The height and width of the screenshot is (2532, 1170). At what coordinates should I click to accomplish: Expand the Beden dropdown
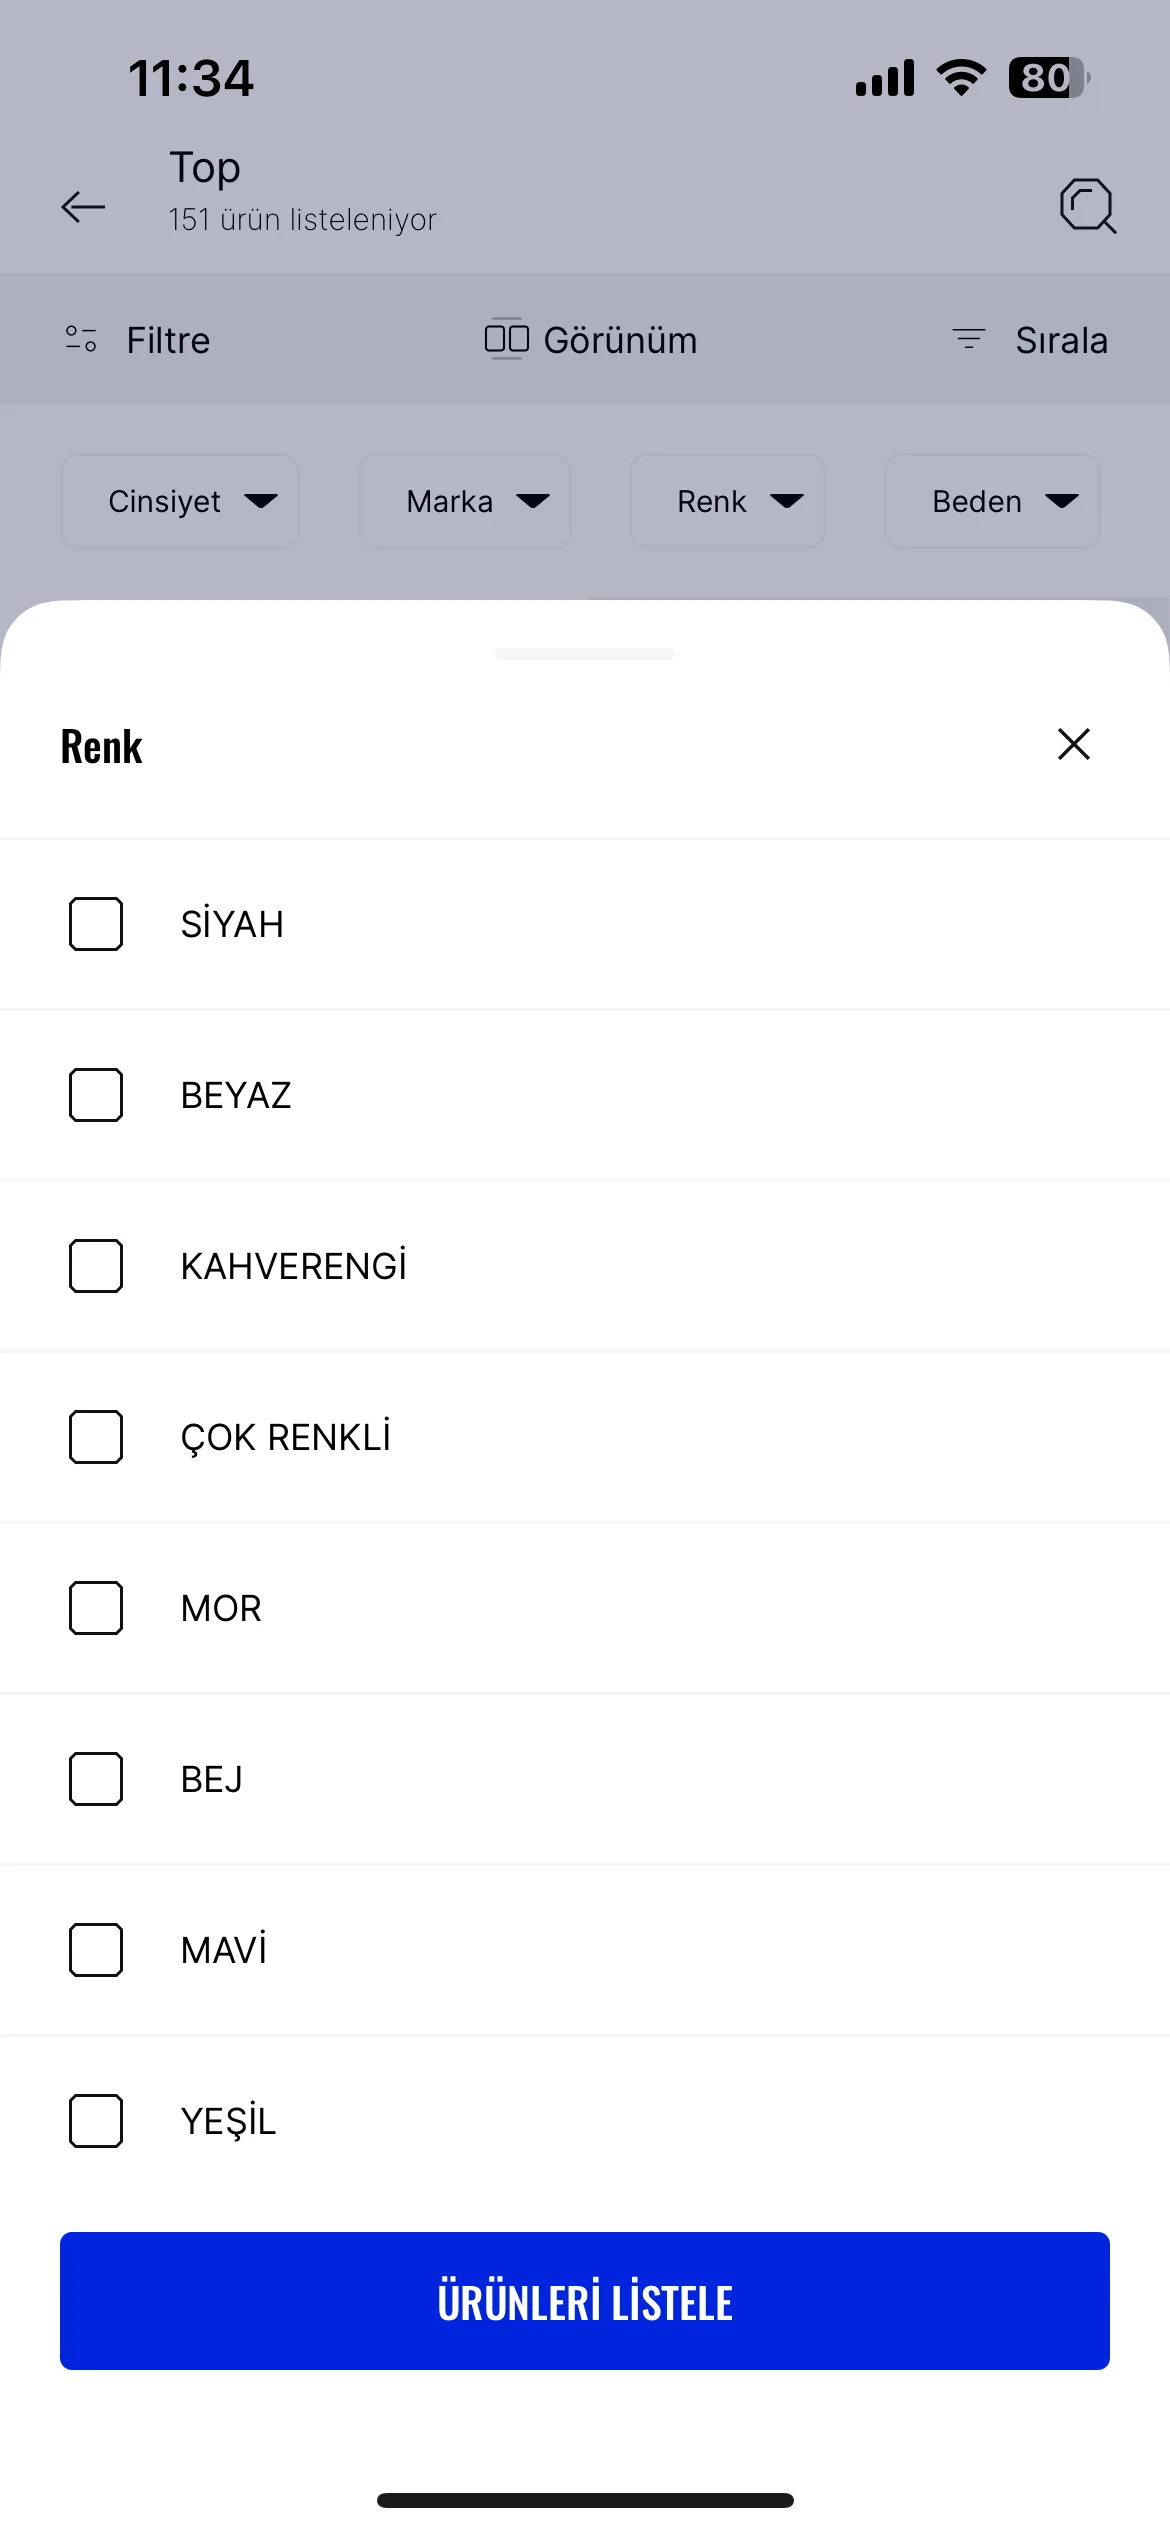tap(992, 501)
